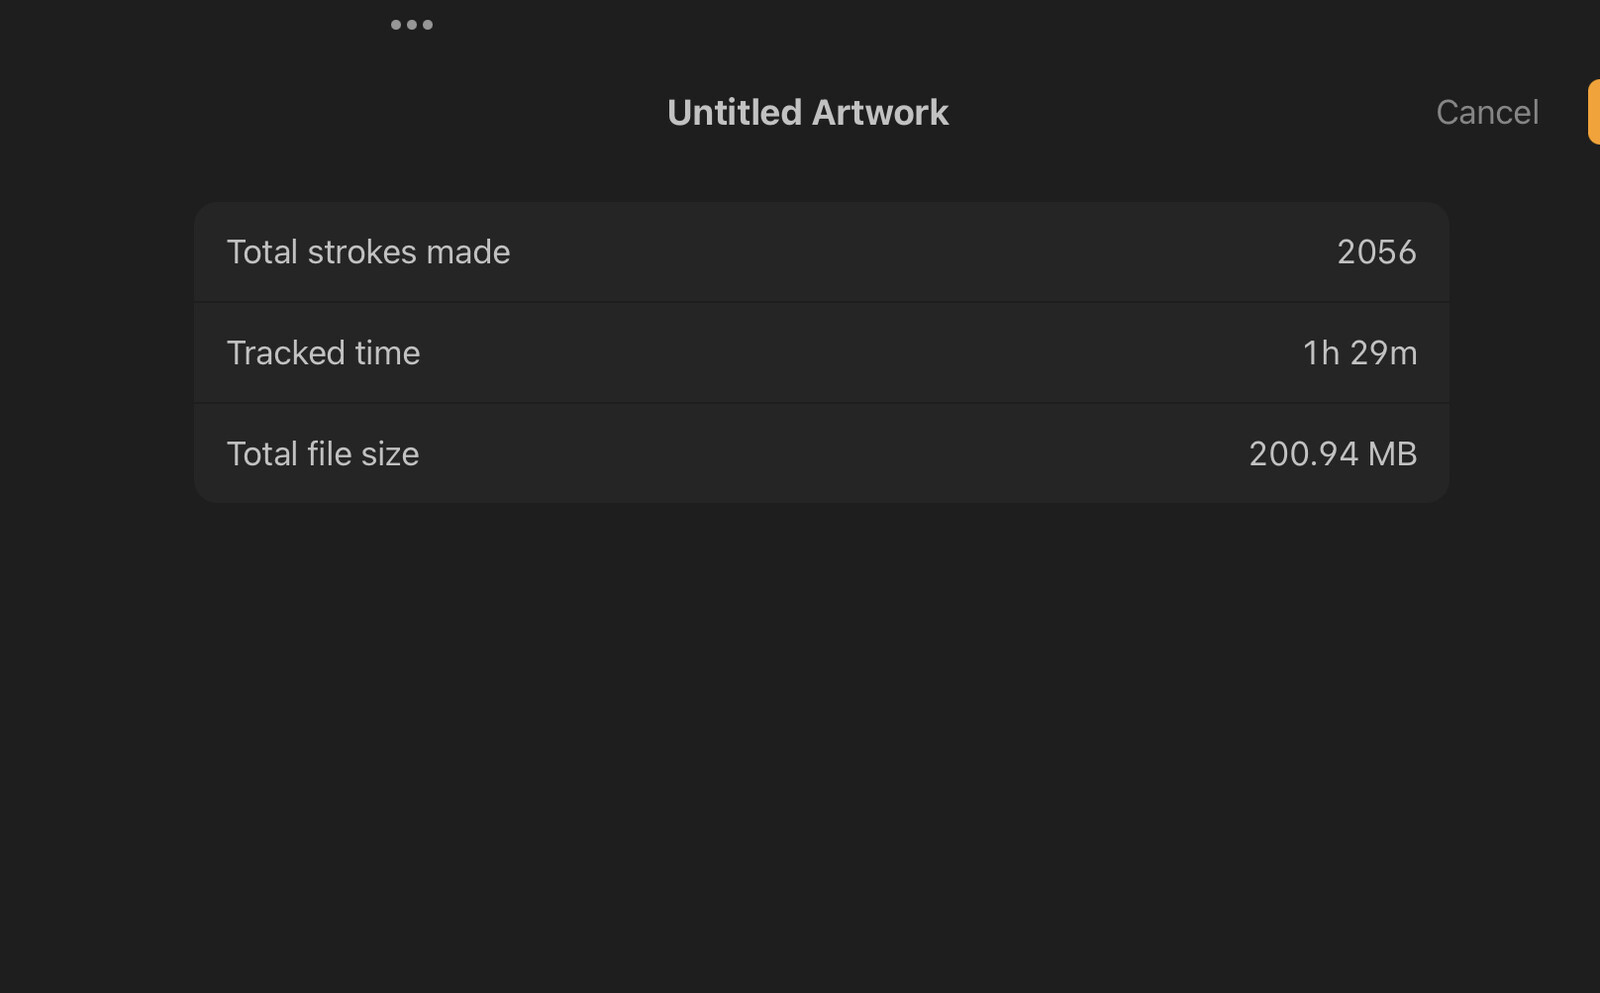This screenshot has height=993, width=1600.
Task: Tap the rightmost dot of the top ellipsis
Action: [428, 25]
